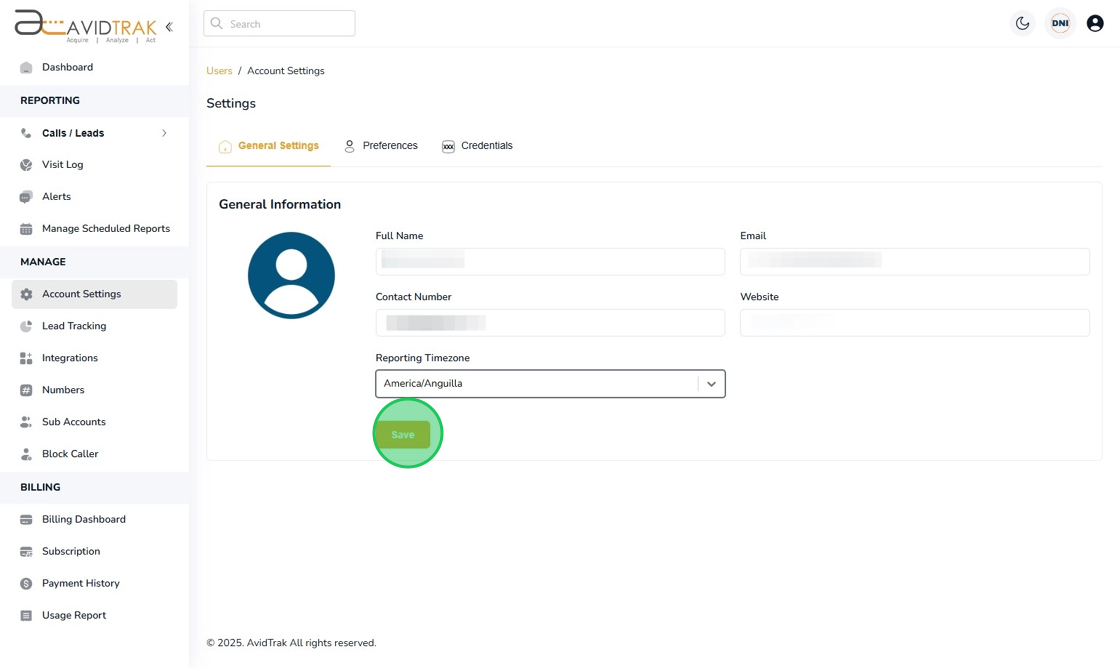This screenshot has height=668, width=1120.
Task: Switch to Credentials tab
Action: tap(477, 146)
